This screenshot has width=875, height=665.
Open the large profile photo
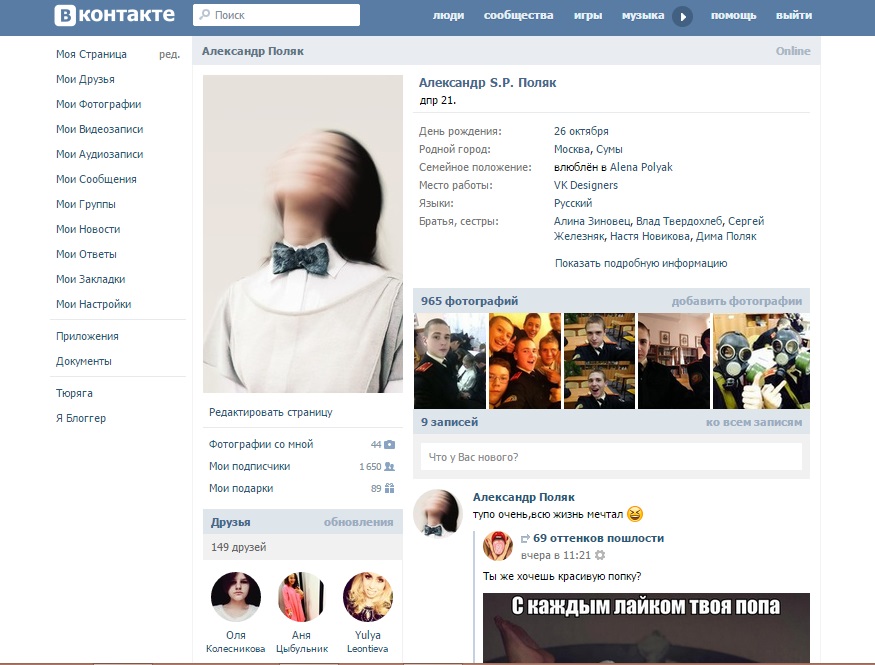click(x=302, y=234)
